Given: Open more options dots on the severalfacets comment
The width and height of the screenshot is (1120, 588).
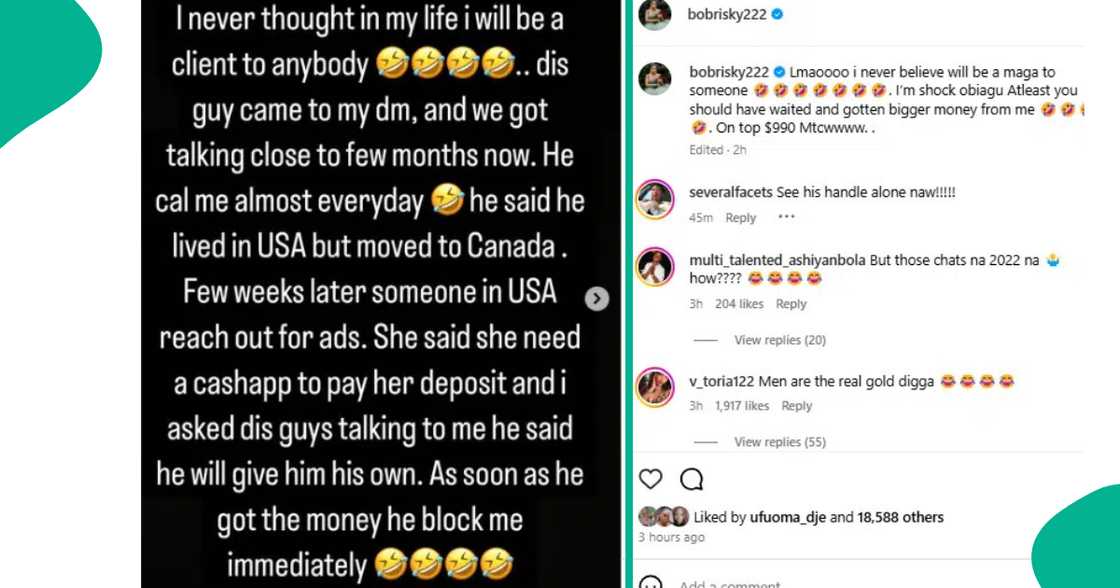Looking at the screenshot, I should (x=786, y=217).
